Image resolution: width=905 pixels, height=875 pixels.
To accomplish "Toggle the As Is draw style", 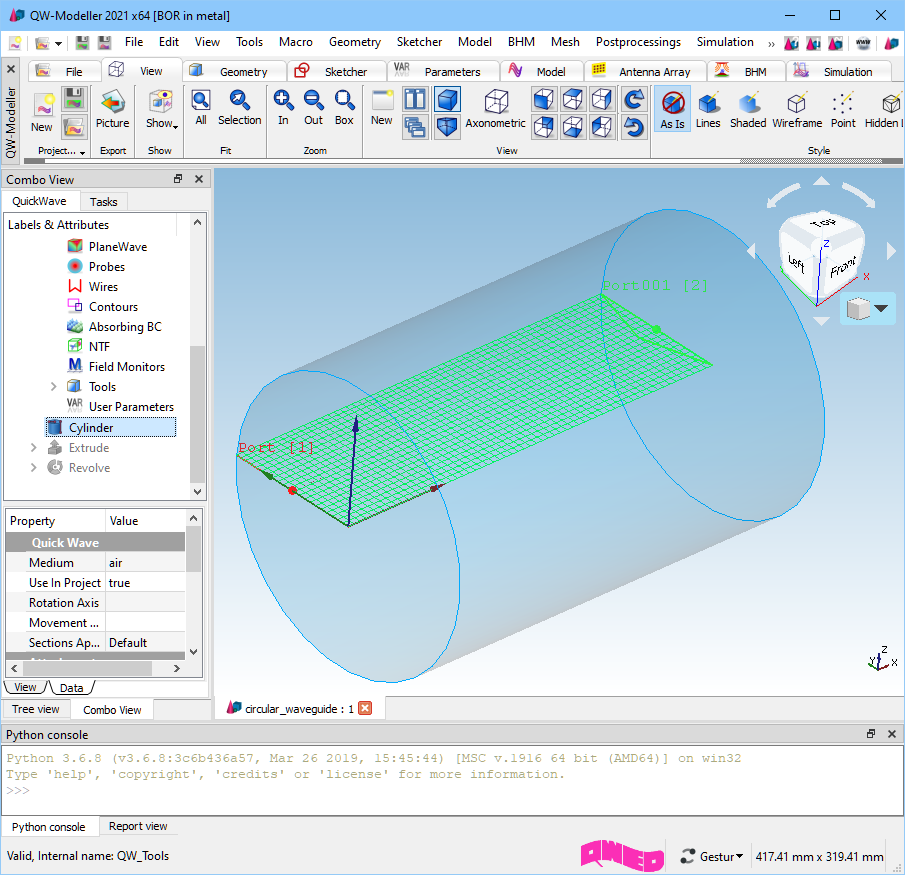I will point(672,110).
